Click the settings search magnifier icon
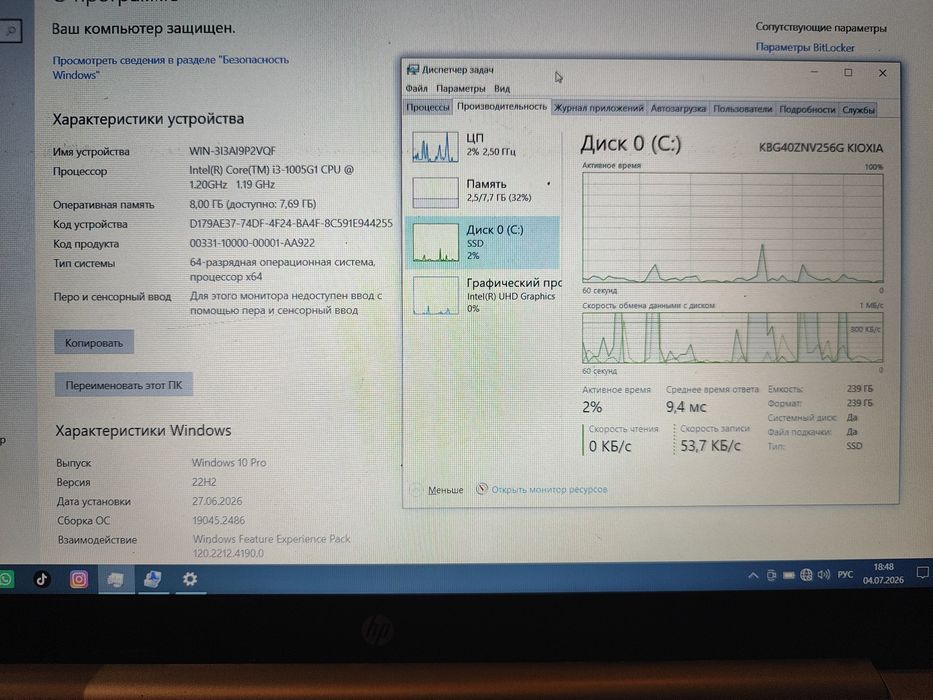Viewport: 933px width, 700px height. (x=10, y=31)
